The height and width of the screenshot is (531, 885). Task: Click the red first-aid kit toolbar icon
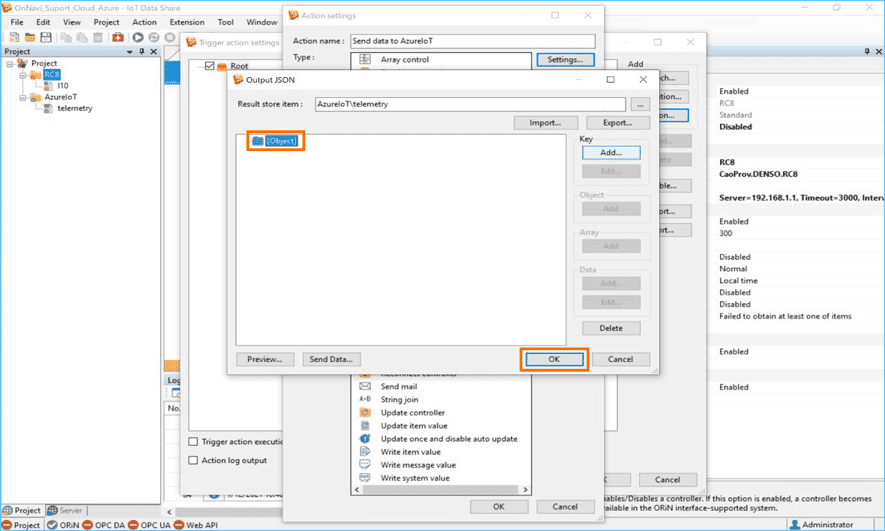coord(117,37)
